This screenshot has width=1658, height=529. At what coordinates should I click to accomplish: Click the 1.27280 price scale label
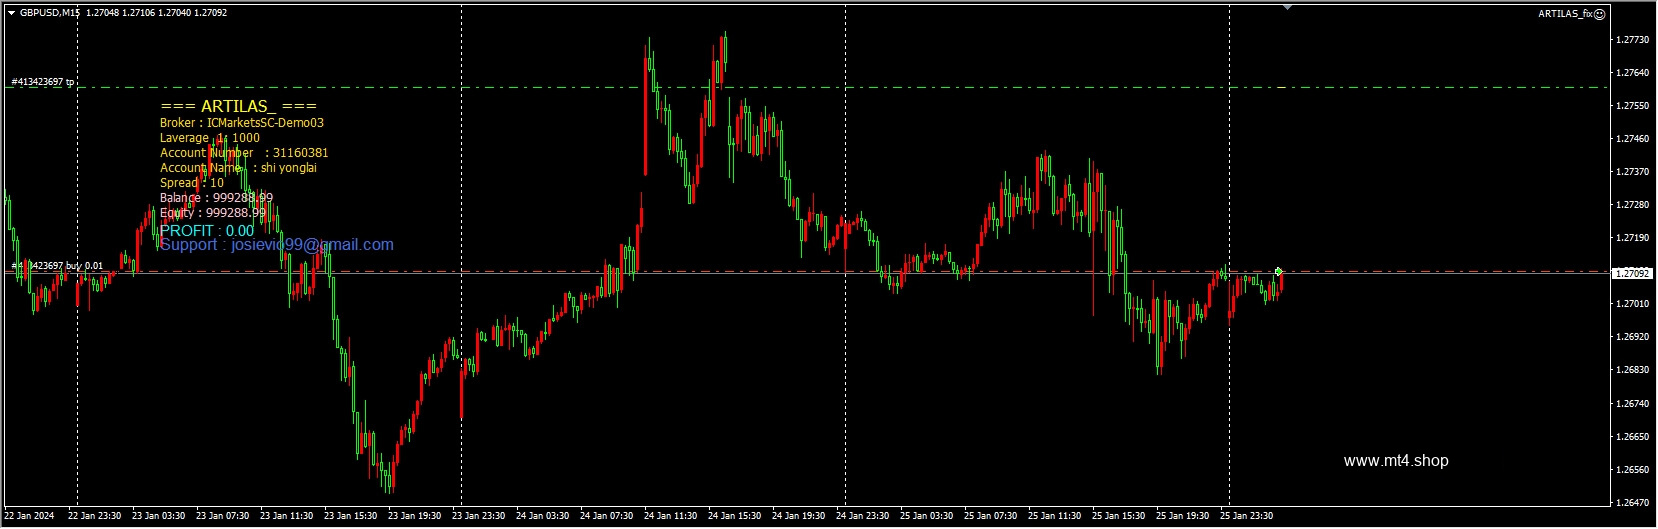[x=1632, y=205]
